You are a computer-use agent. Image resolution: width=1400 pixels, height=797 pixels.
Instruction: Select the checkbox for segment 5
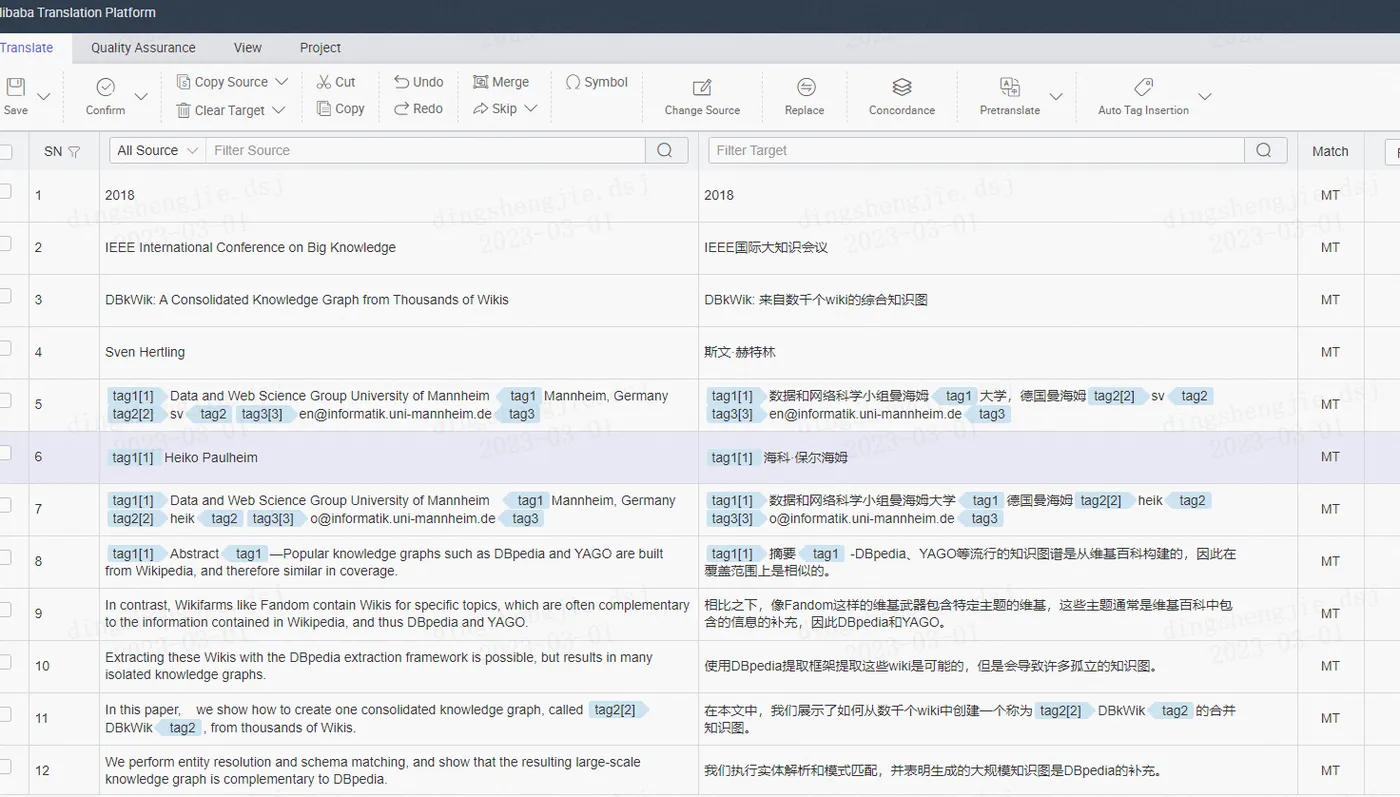click(x=6, y=401)
